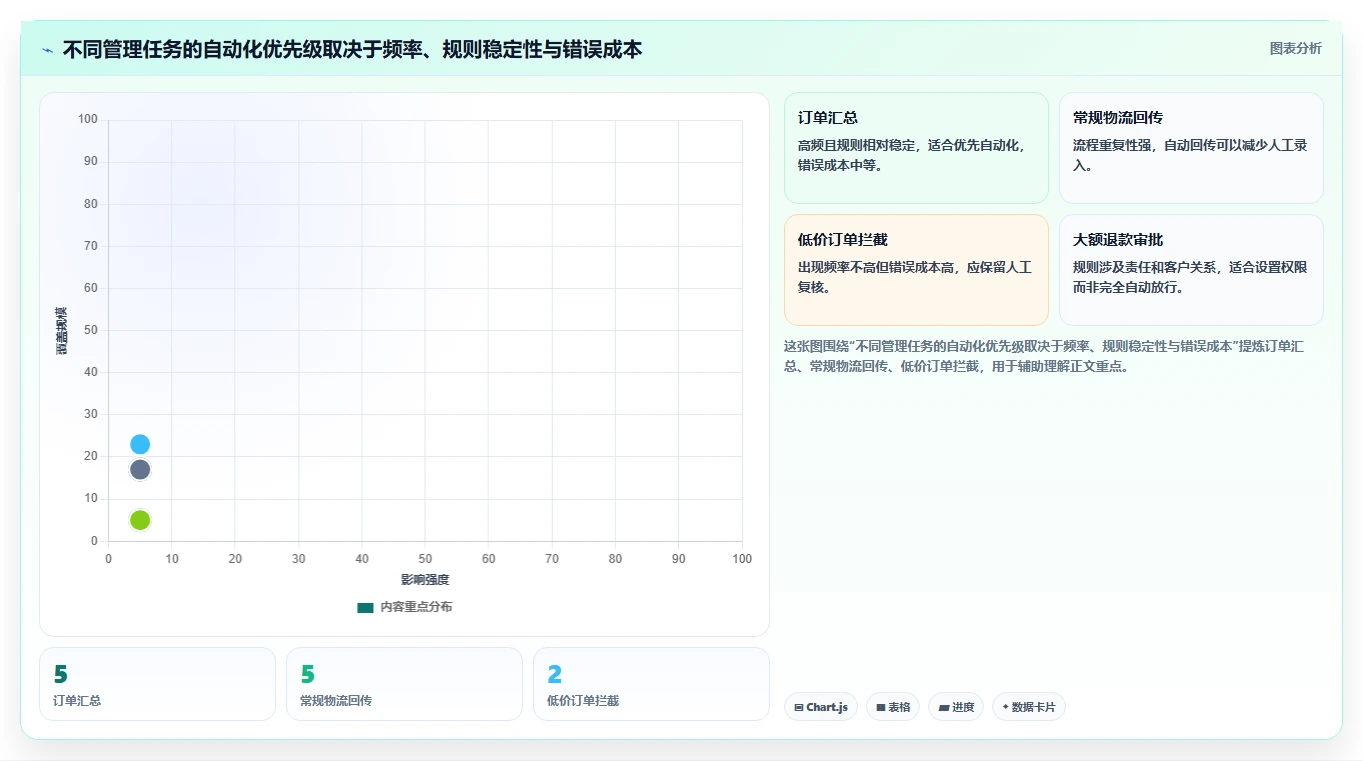
Task: Click the 低价订单拦截 stat card showing 2
Action: coord(651,684)
